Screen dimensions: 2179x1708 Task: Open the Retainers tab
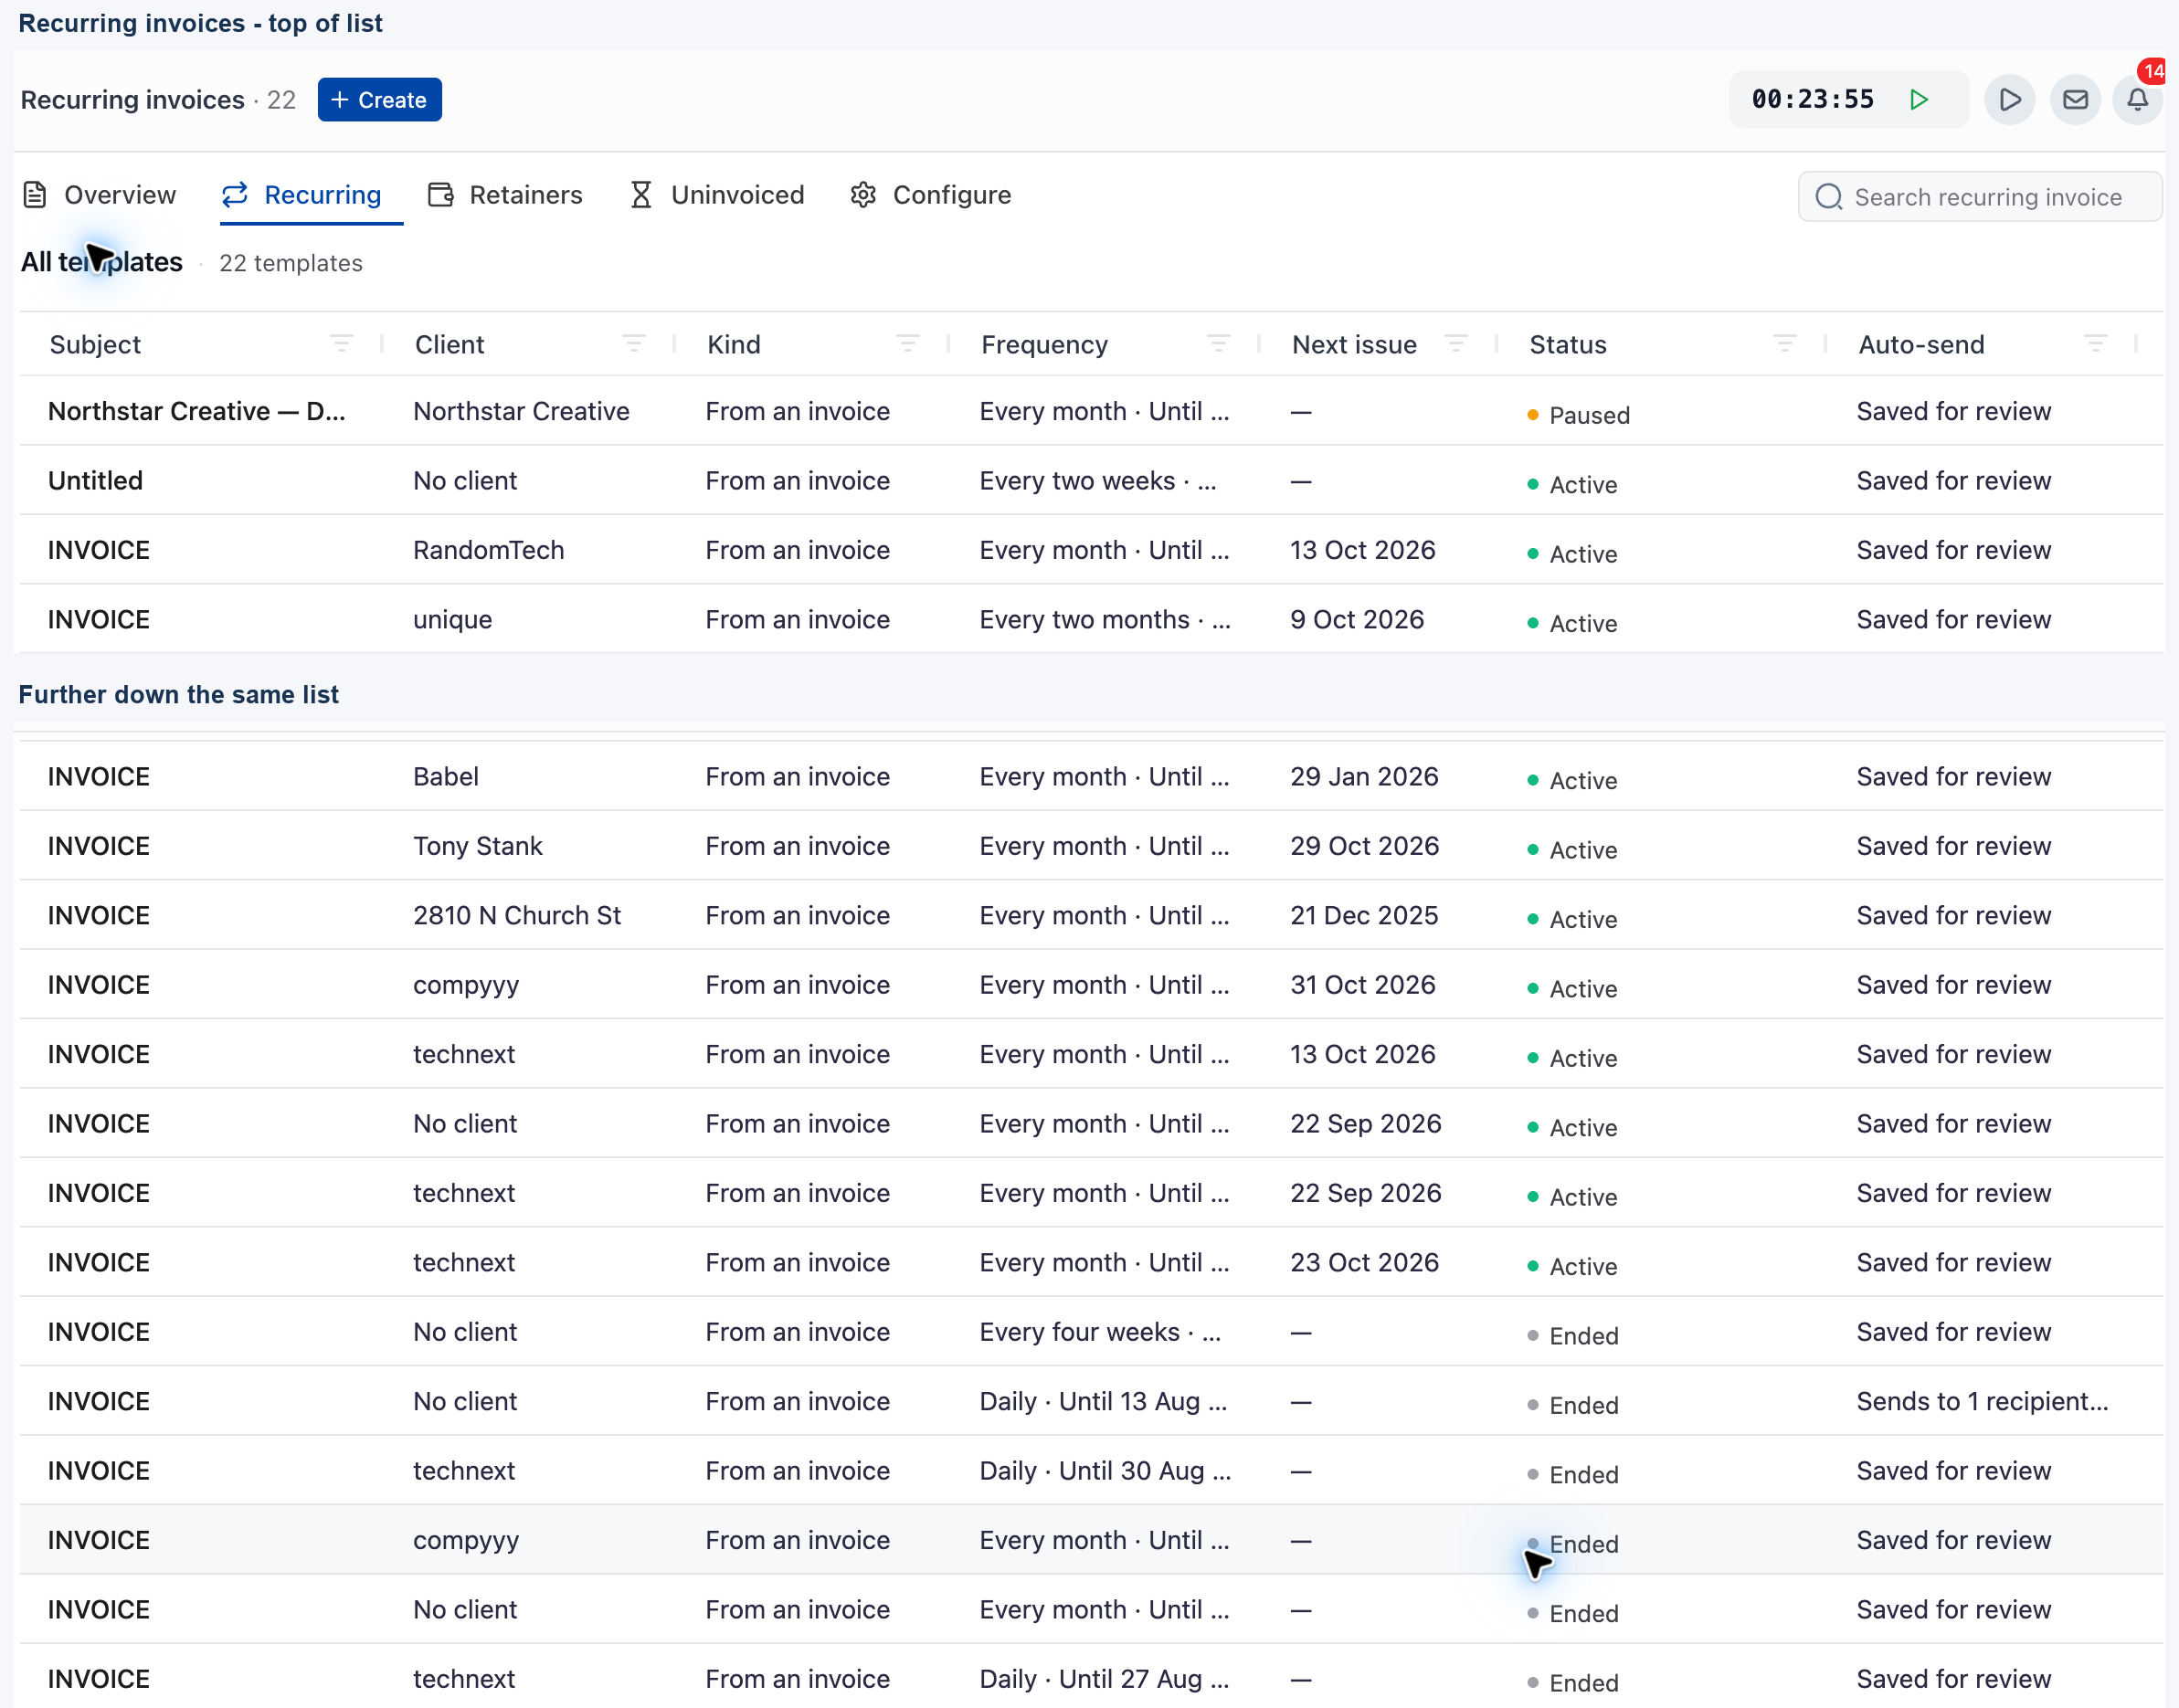coord(505,195)
